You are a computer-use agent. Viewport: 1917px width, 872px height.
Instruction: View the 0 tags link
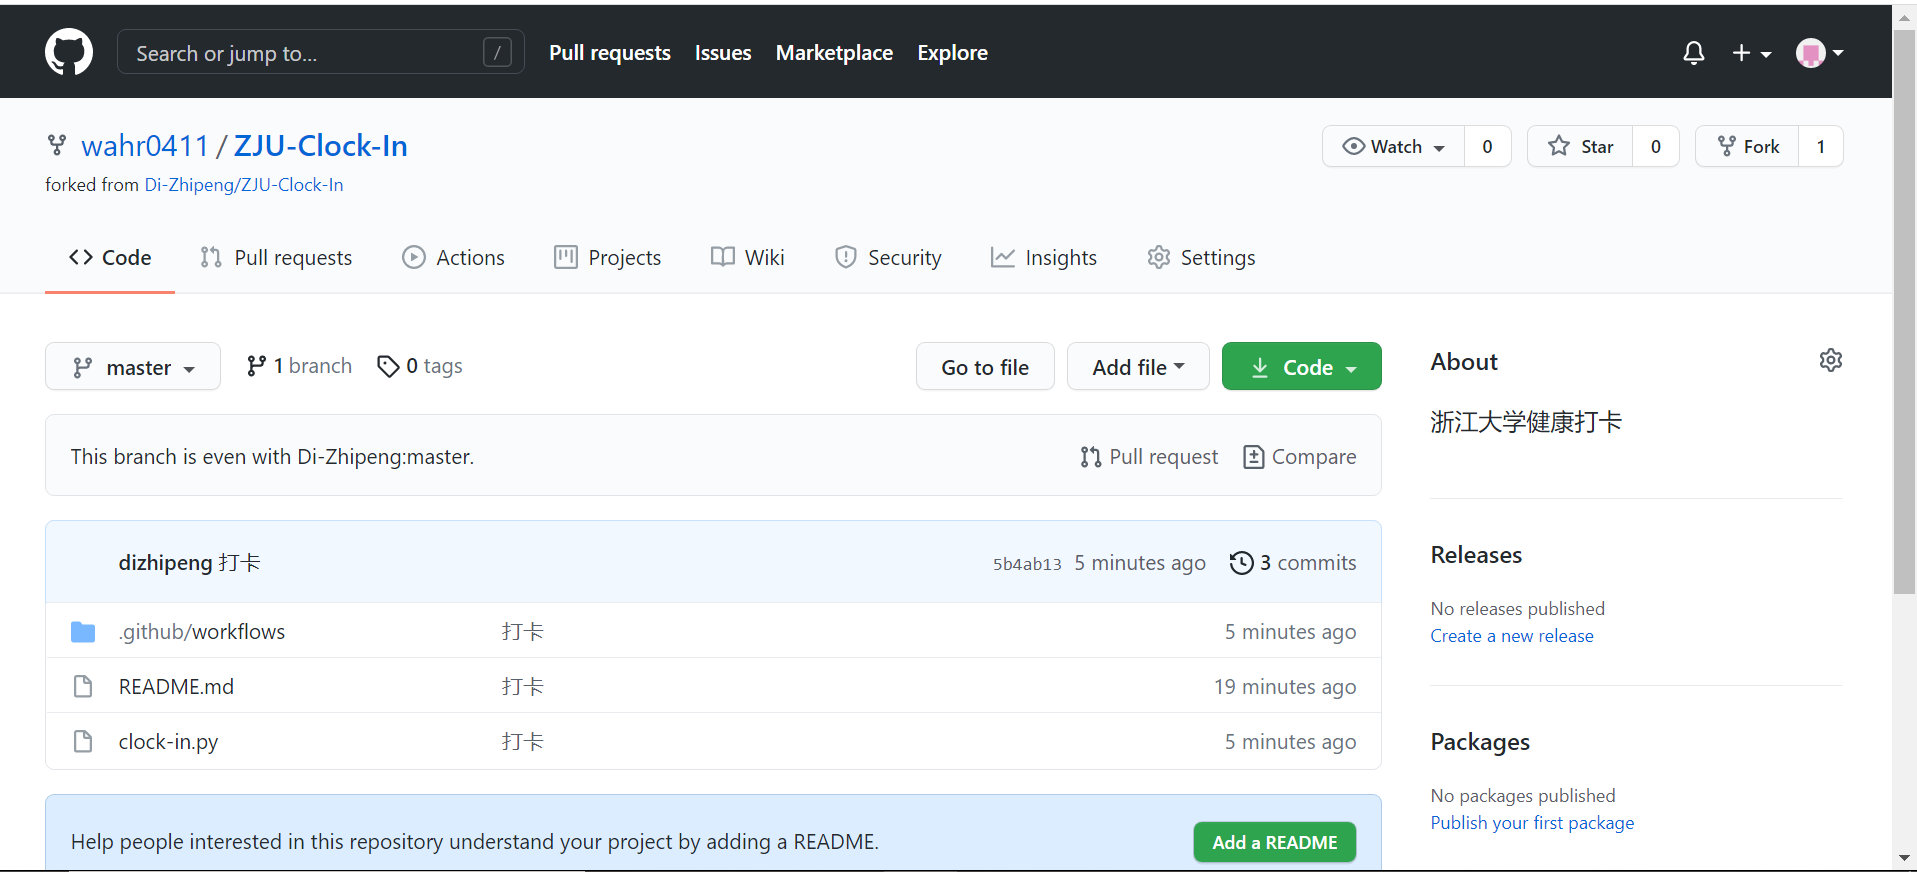420,366
